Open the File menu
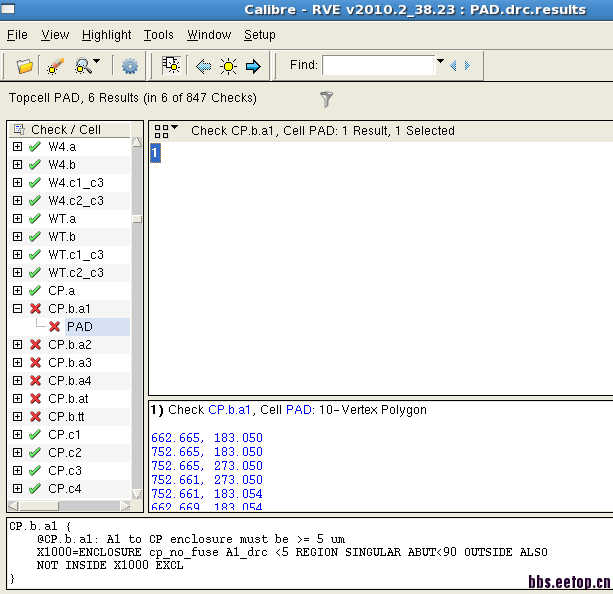 17,35
